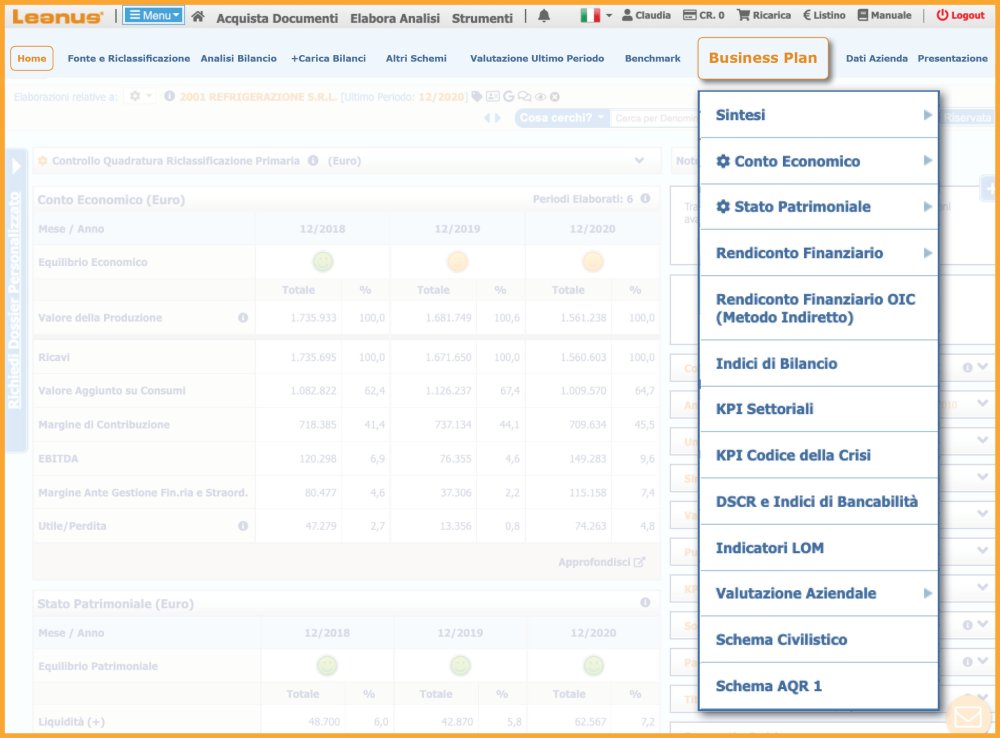This screenshot has height=738, width=1000.
Task: Open the Cosa cerchi? dropdown
Action: coord(561,118)
